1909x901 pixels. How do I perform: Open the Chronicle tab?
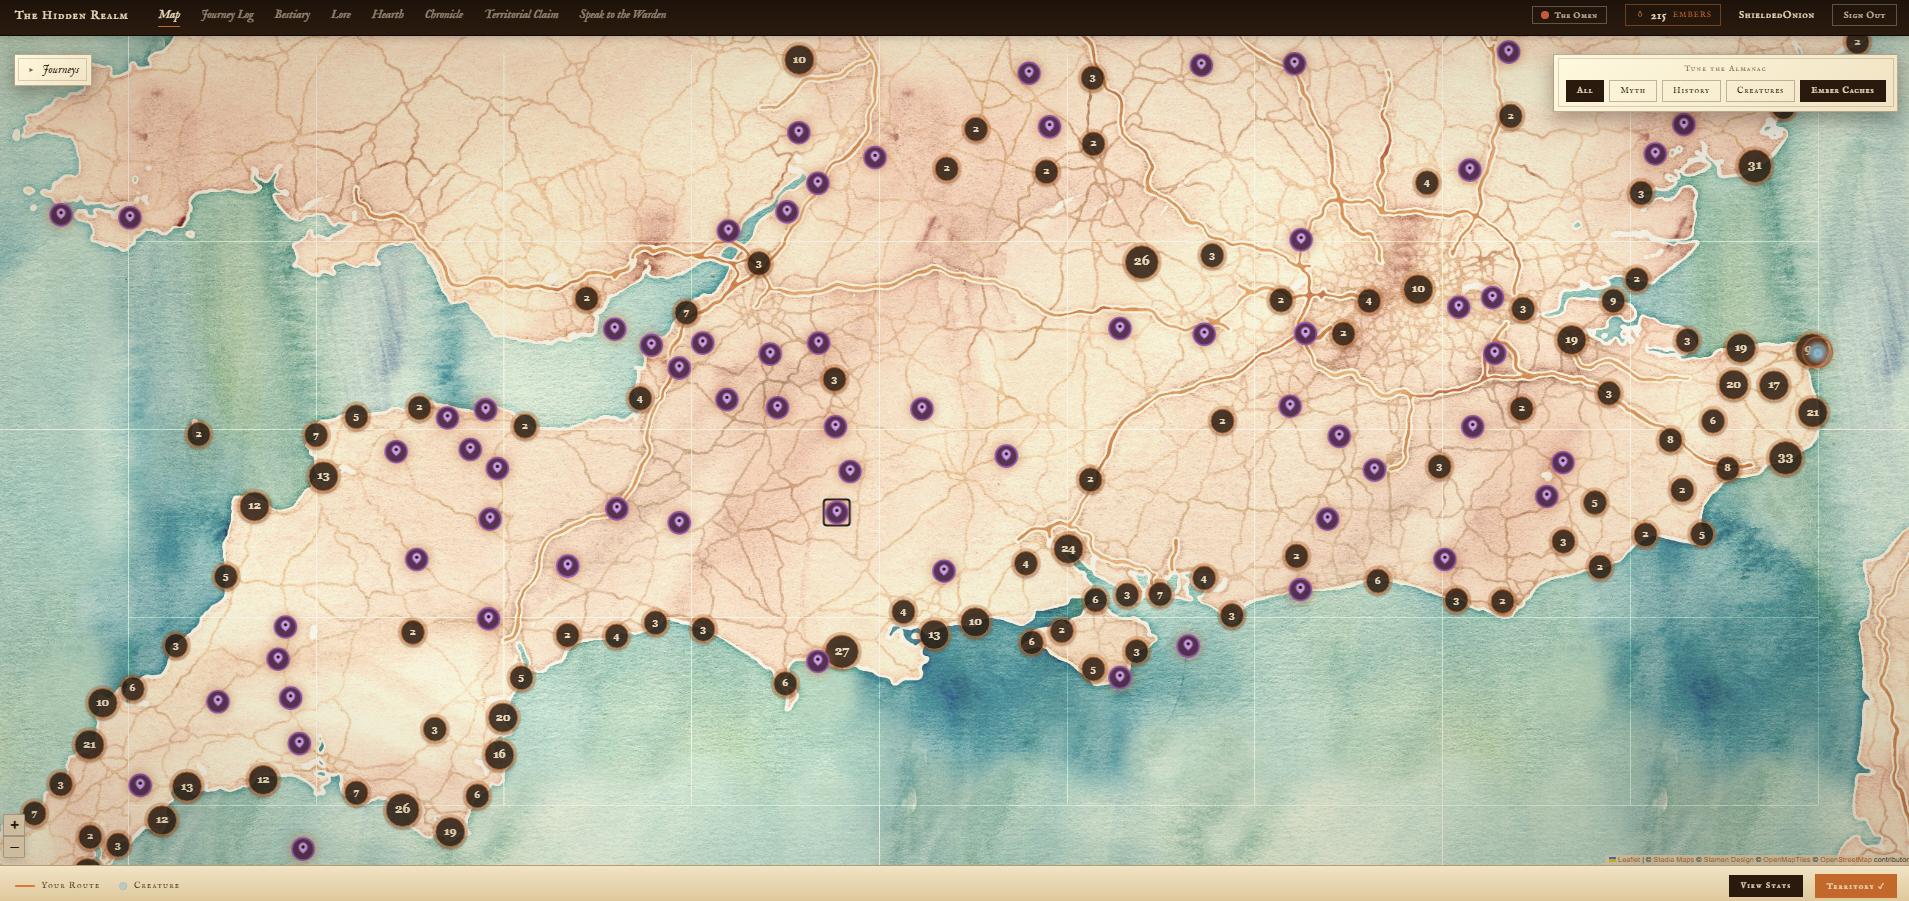444,14
